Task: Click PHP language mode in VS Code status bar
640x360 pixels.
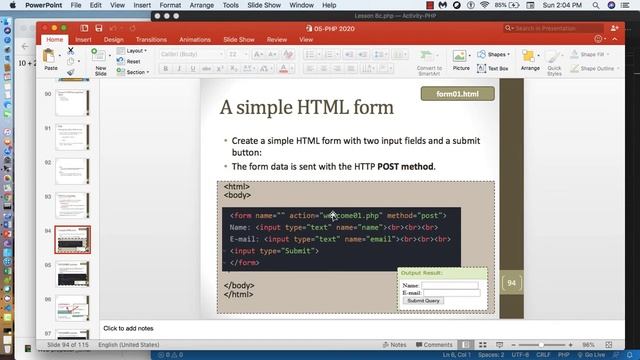Action: (564, 355)
